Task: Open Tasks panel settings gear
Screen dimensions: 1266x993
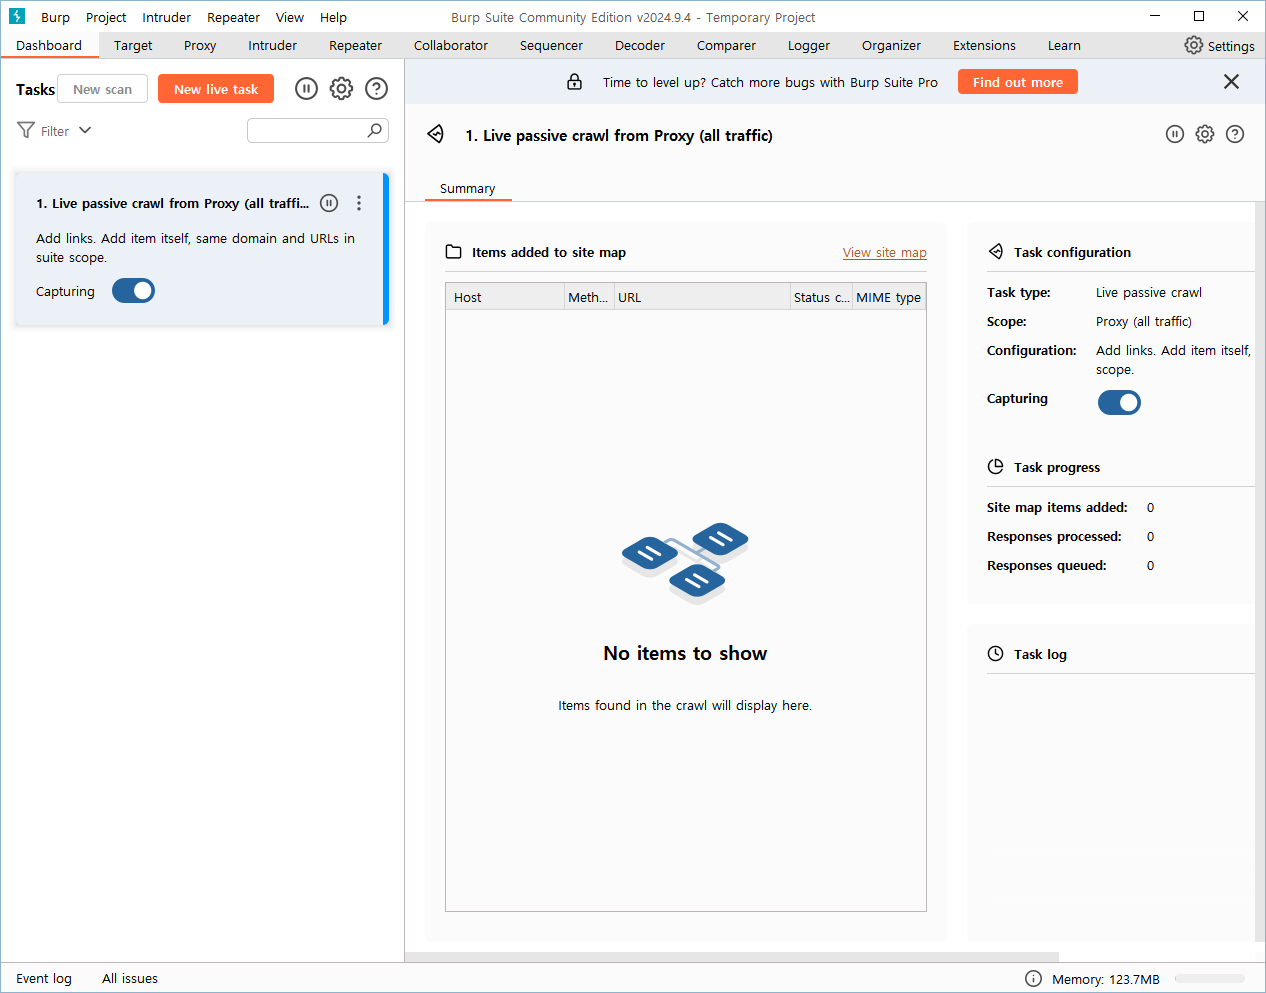Action: pos(341,89)
